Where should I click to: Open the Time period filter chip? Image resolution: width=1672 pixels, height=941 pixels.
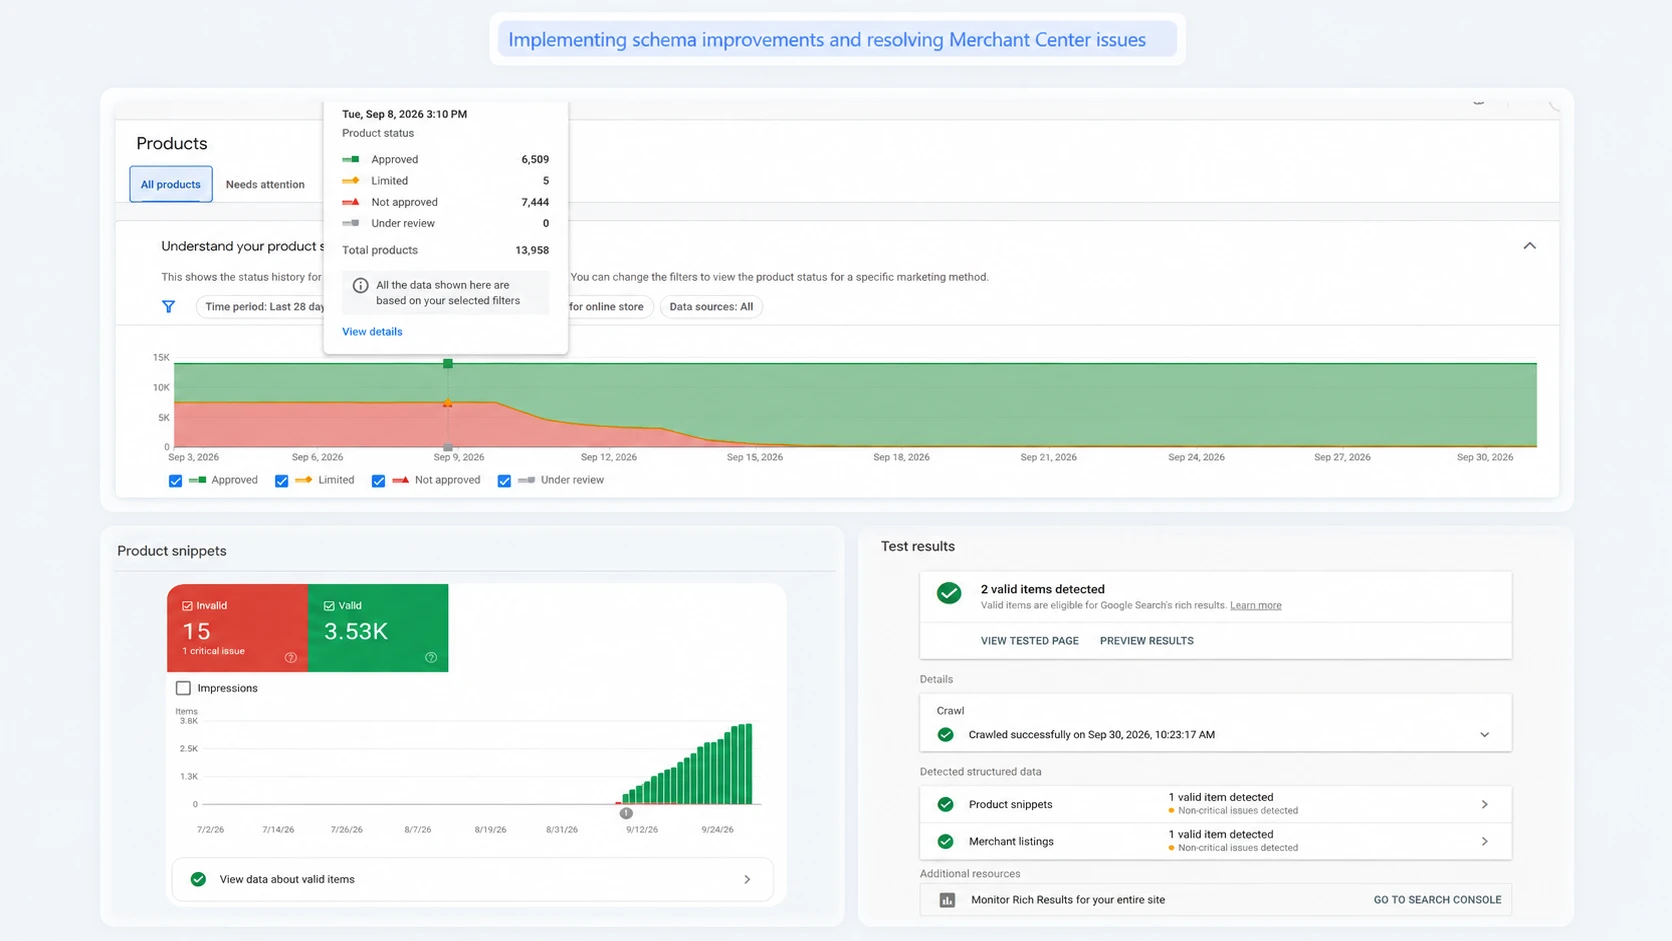point(261,307)
